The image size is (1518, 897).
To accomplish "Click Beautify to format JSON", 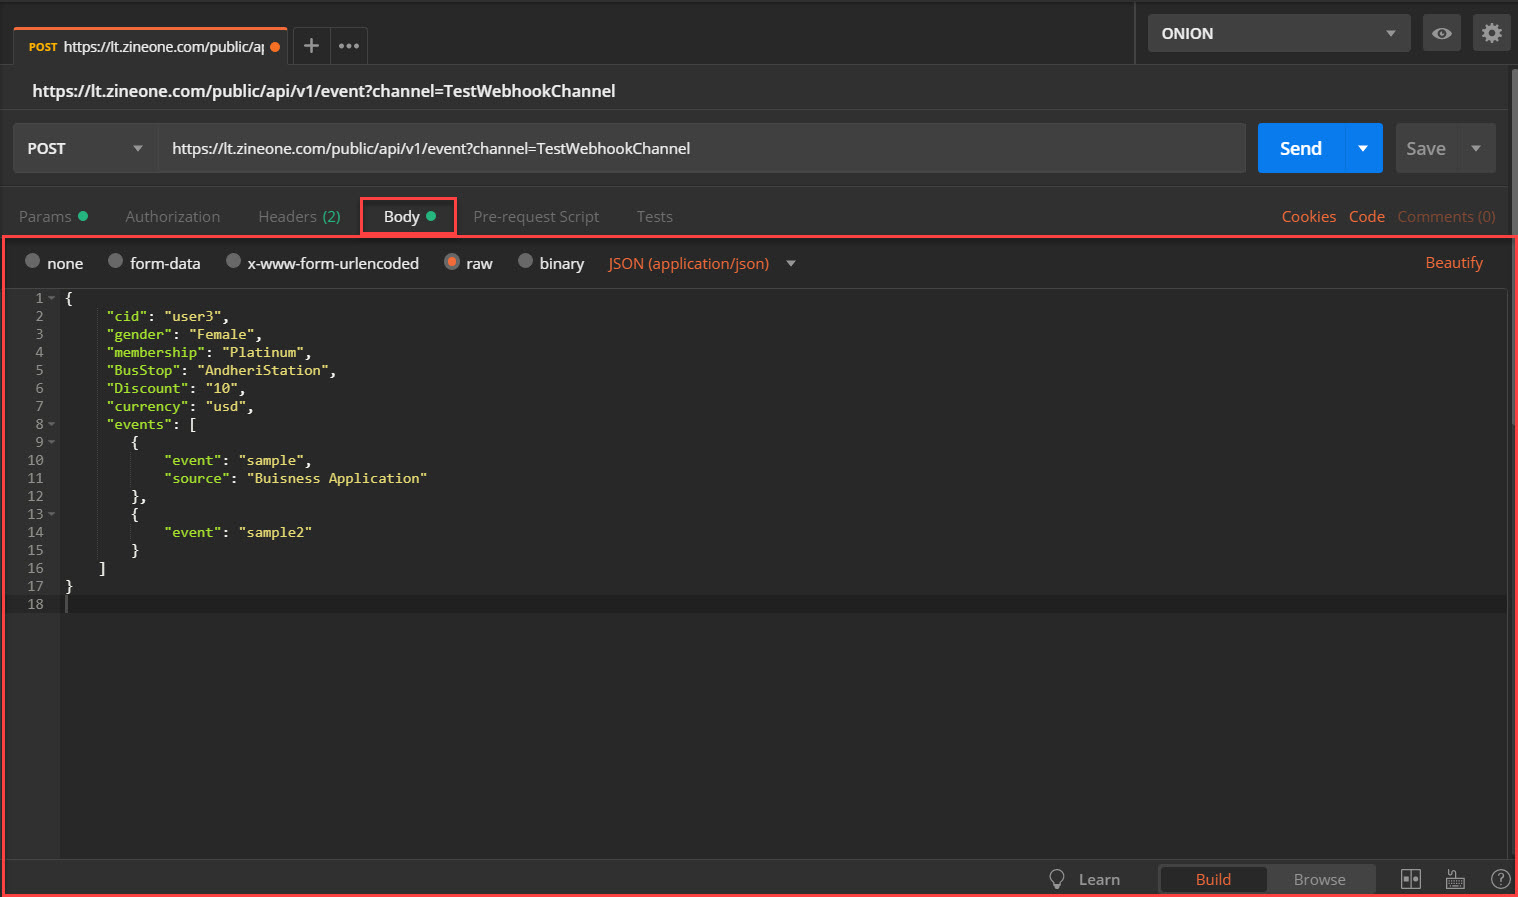I will (1454, 262).
